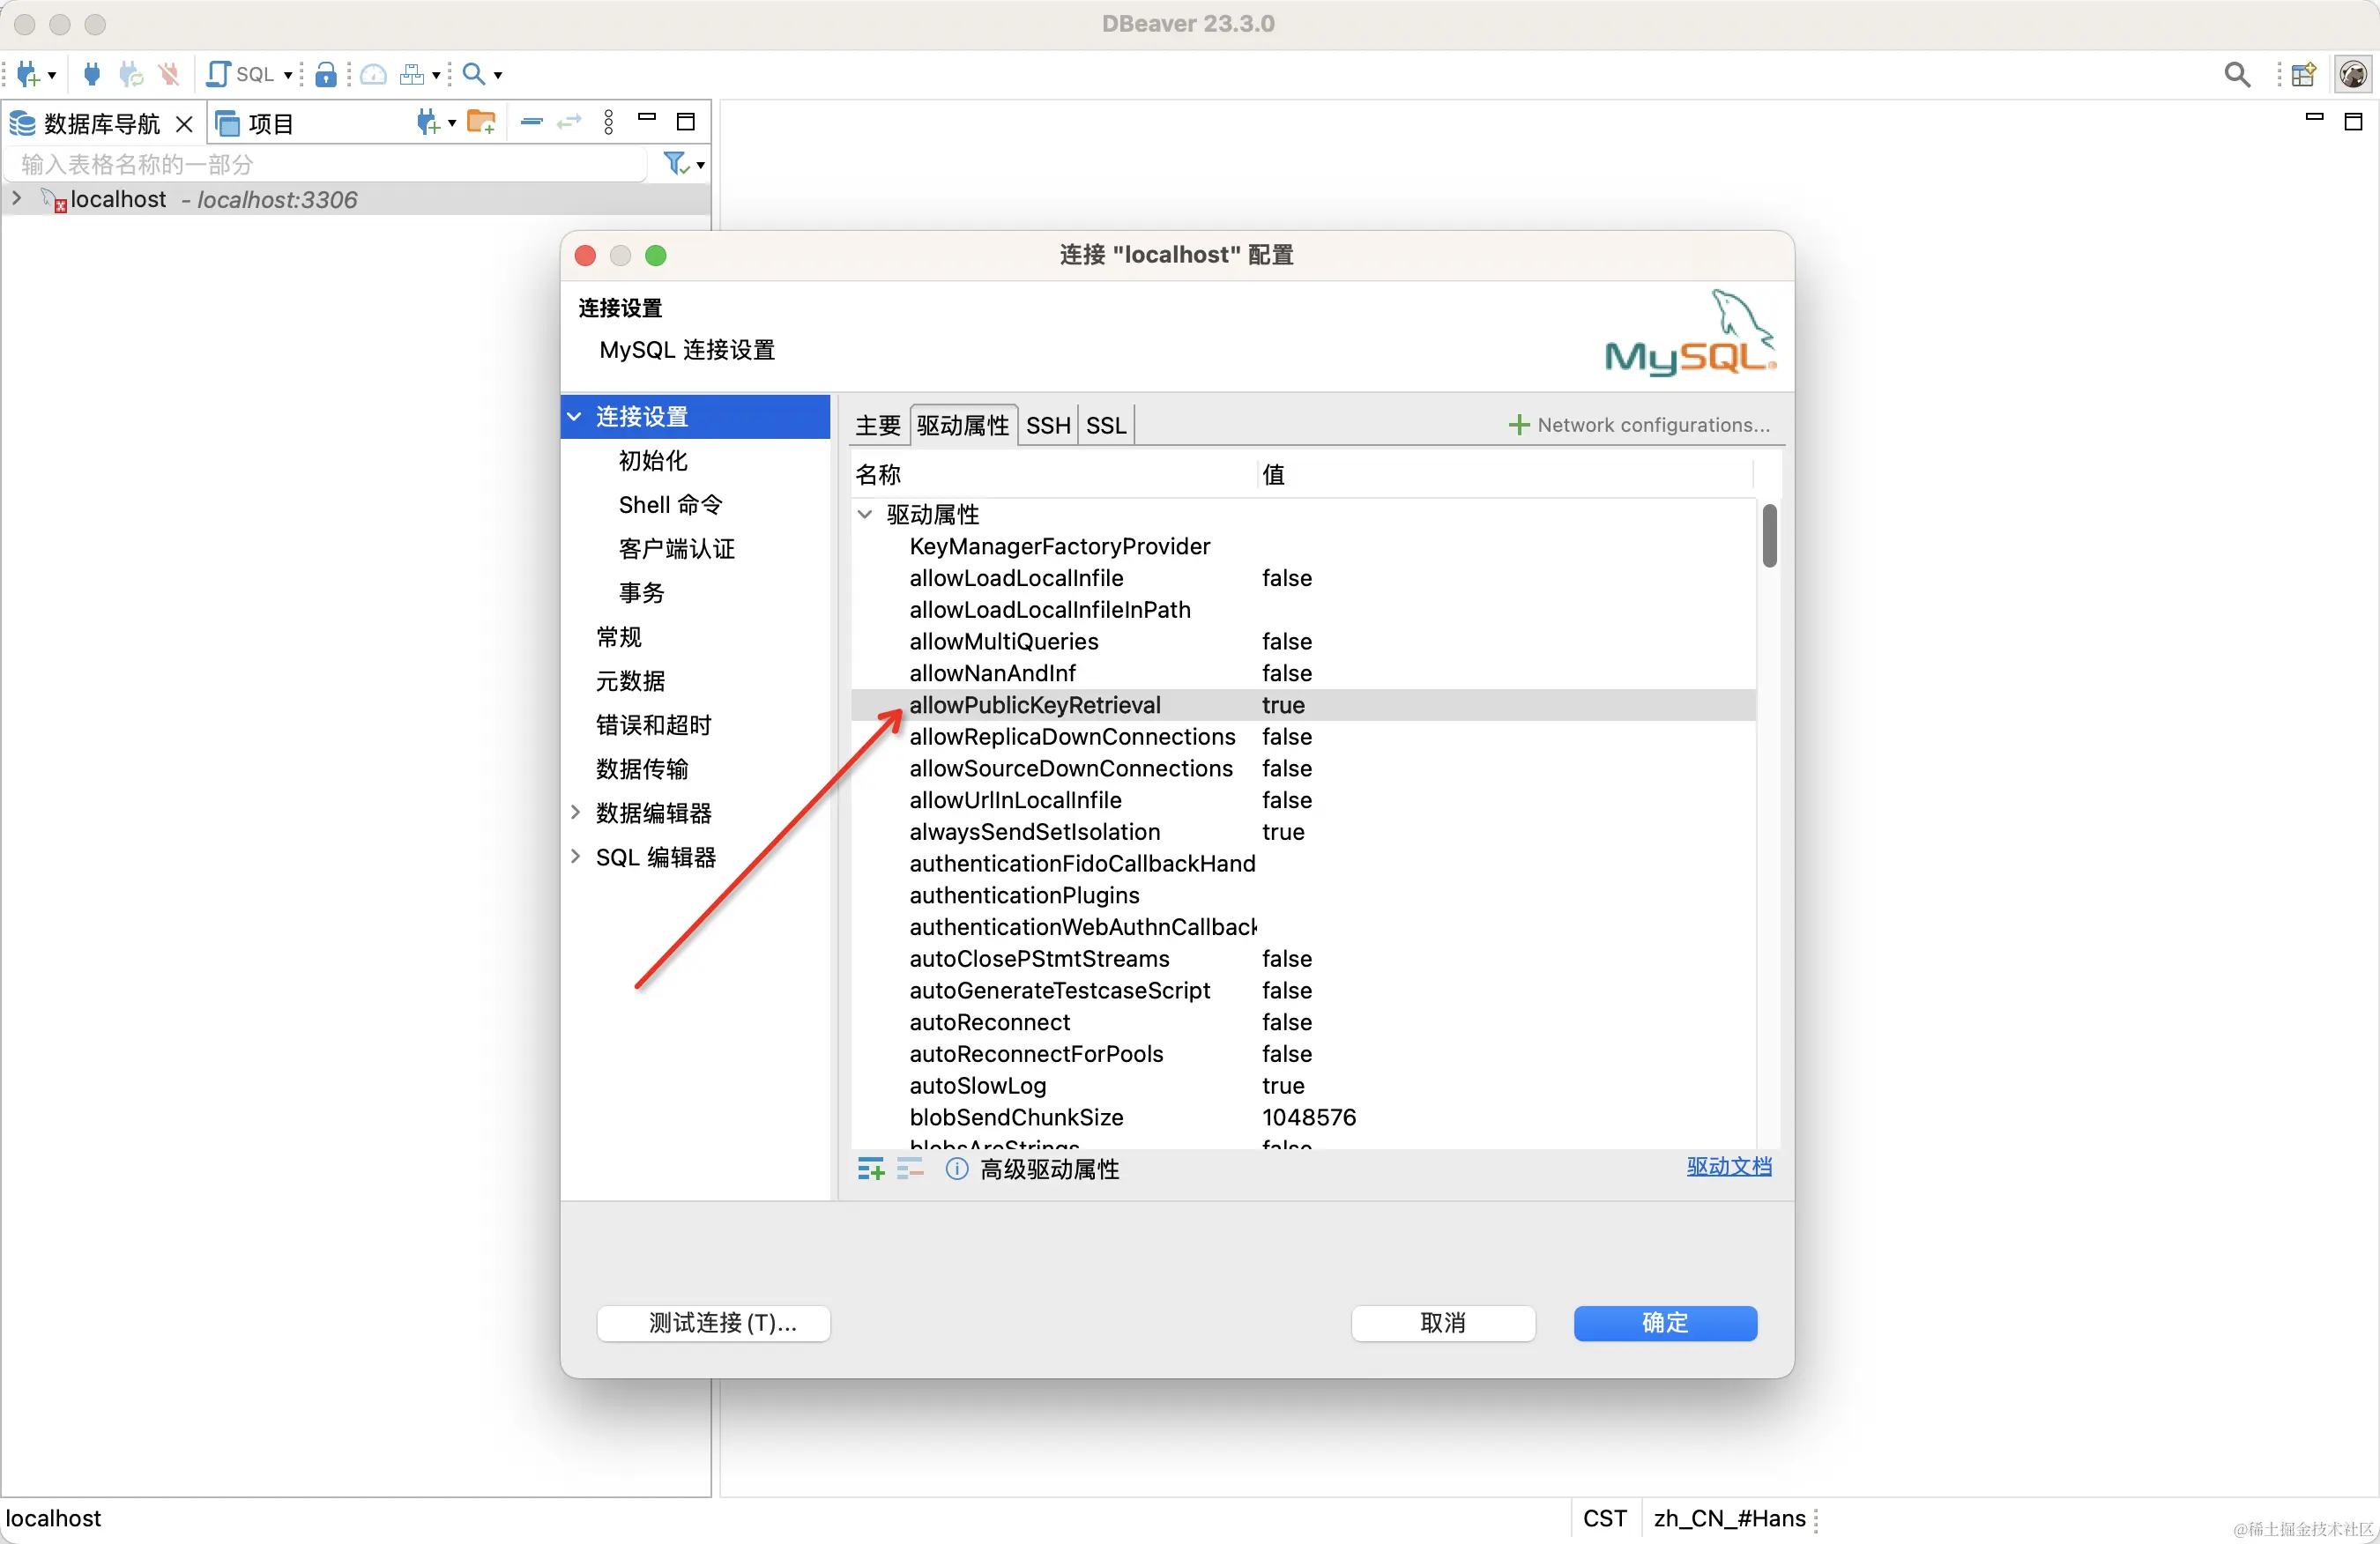Expand the localhost connection tree node
This screenshot has width=2380, height=1544.
17,199
